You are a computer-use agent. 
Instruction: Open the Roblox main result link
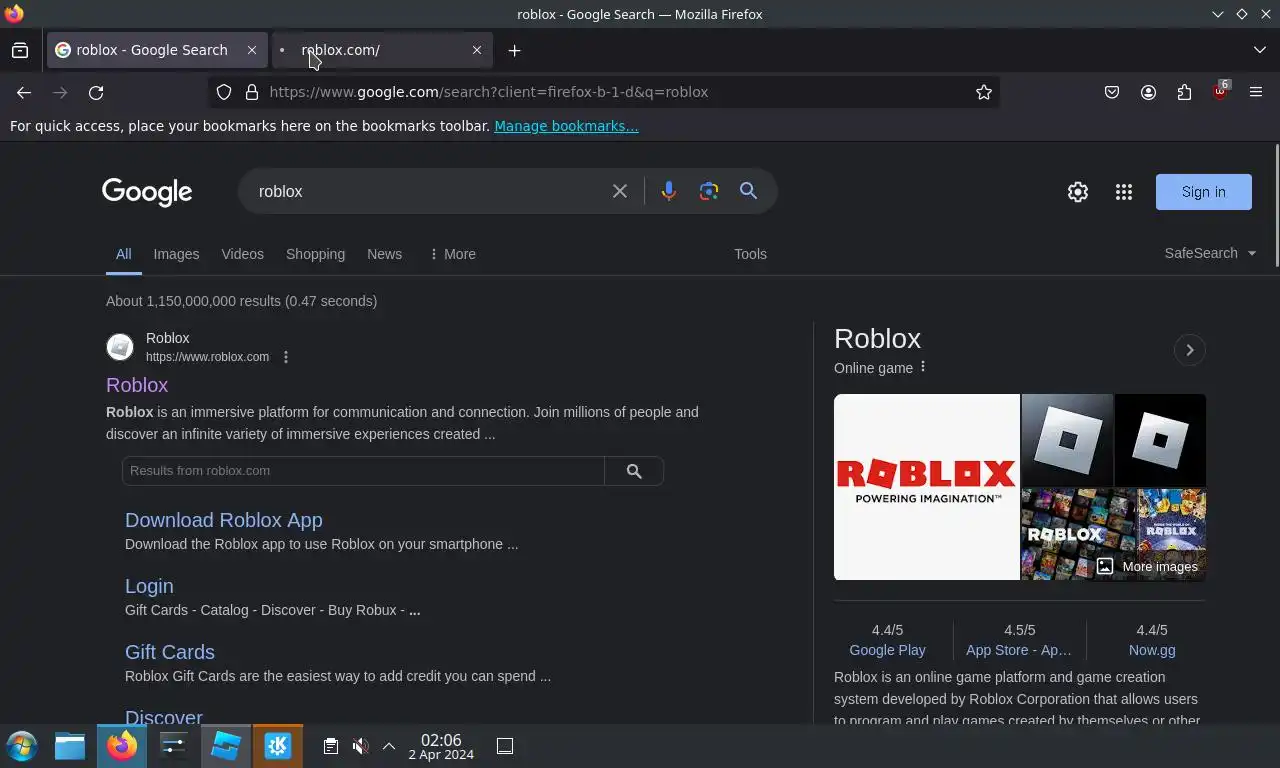coord(137,385)
